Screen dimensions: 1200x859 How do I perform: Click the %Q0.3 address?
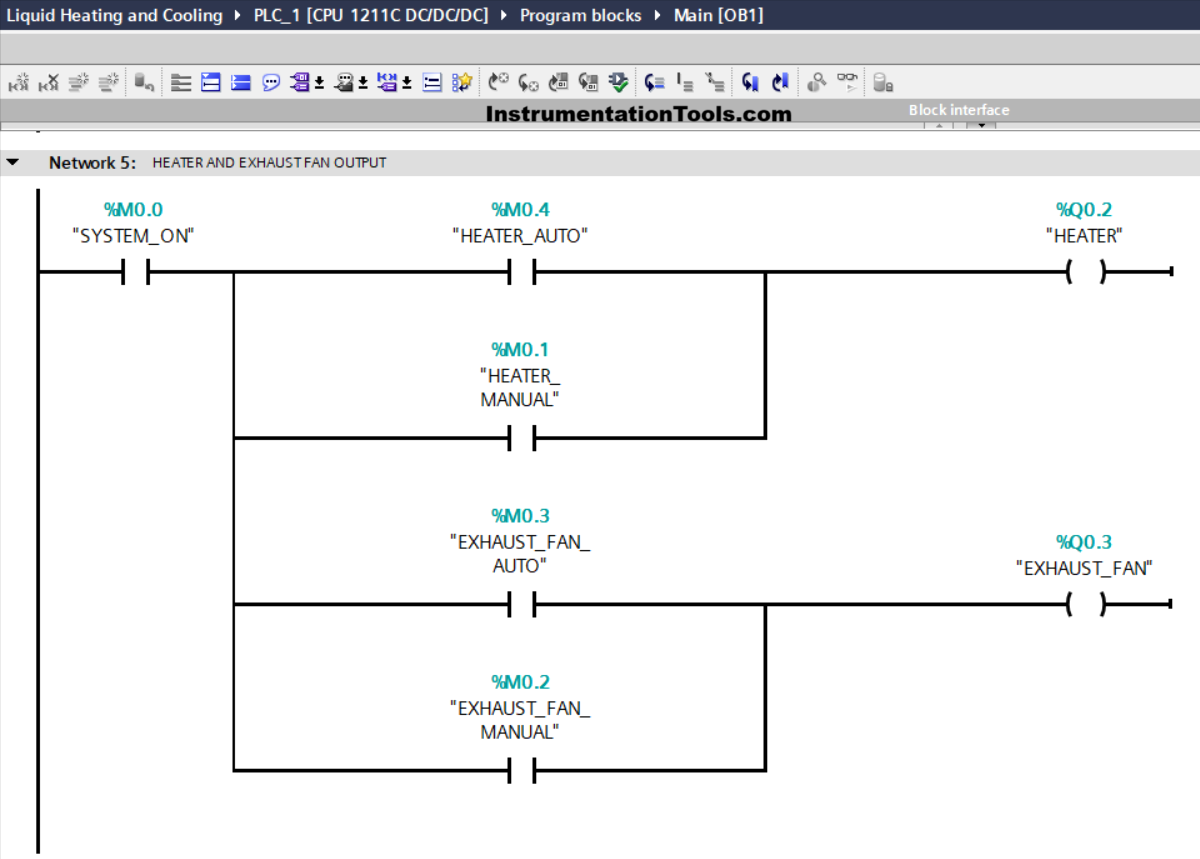tap(1084, 542)
